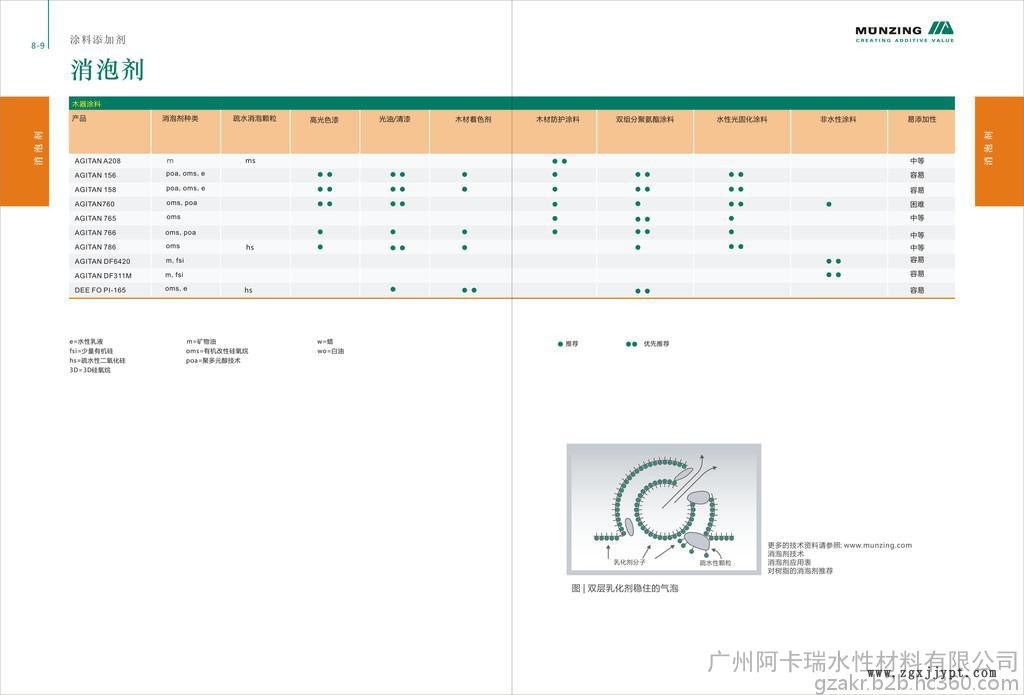
Task: Click the double dots in AGITAN DF6420 row
Action: [x=833, y=261]
